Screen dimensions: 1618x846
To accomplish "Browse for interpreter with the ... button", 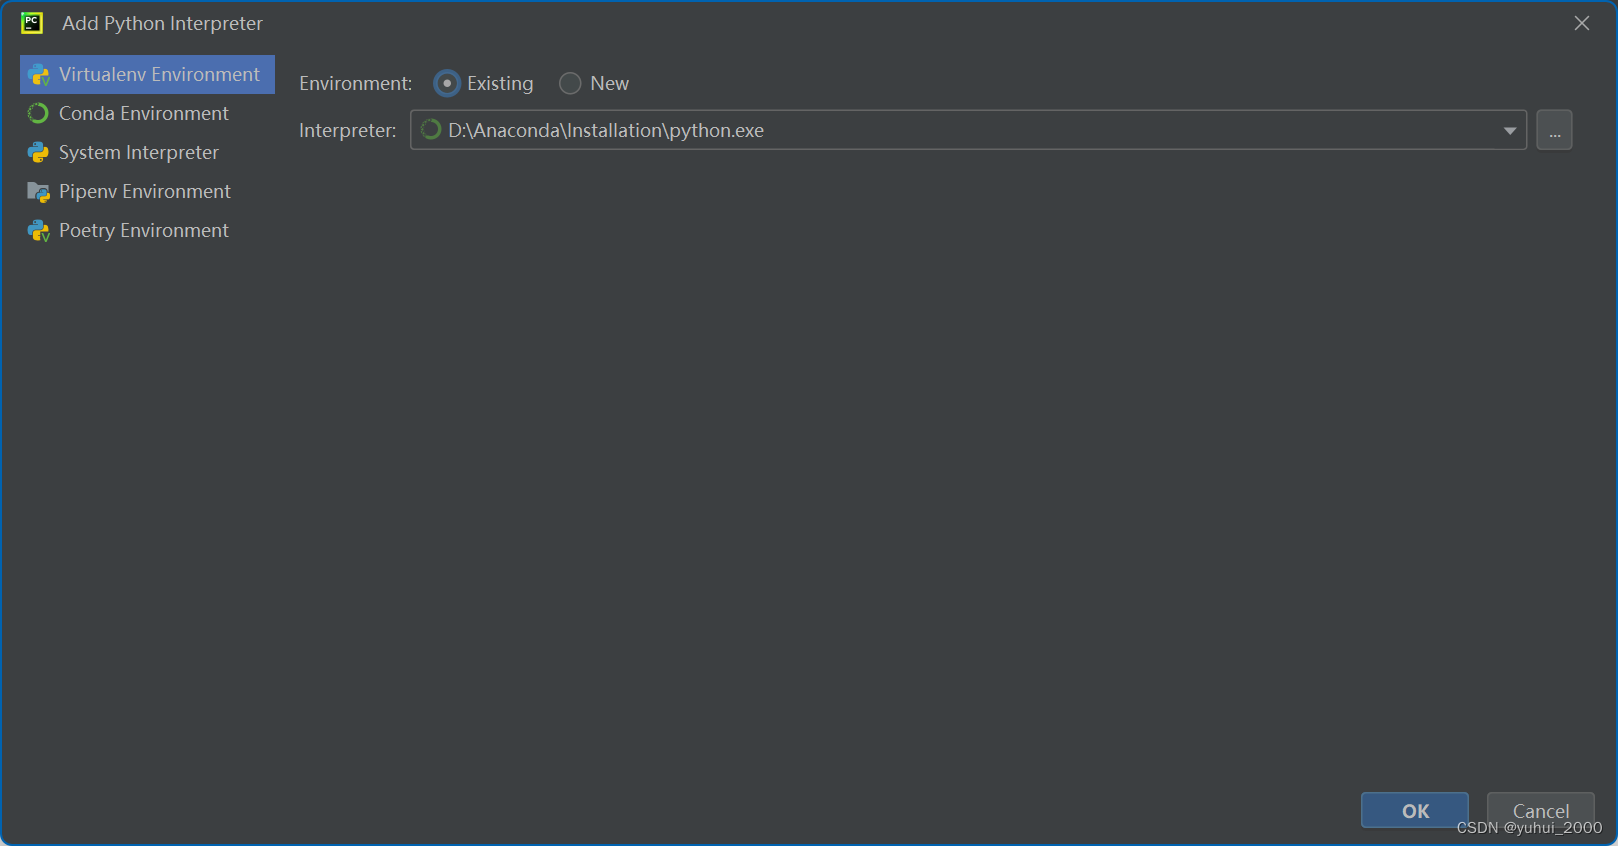I will (1554, 130).
